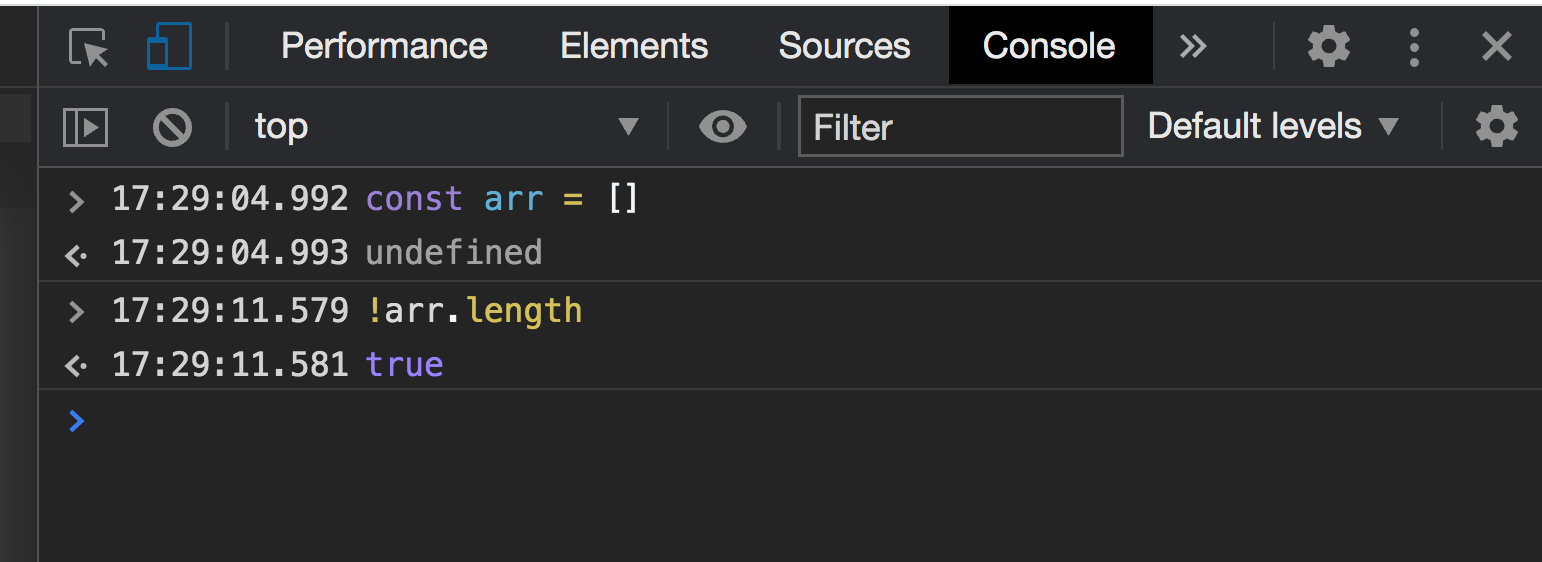Activate the inspect element picker icon
This screenshot has width=1542, height=562.
coord(88,47)
